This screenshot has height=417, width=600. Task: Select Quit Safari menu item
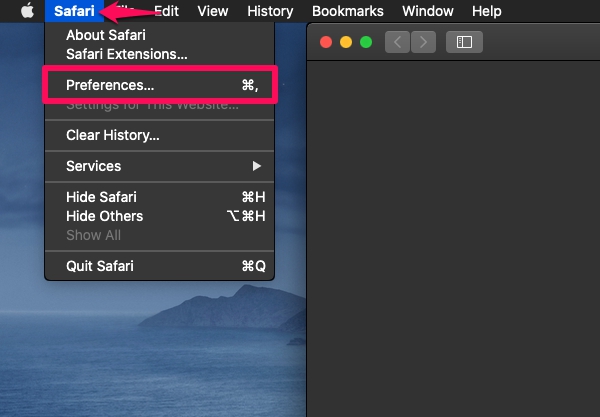coord(99,266)
